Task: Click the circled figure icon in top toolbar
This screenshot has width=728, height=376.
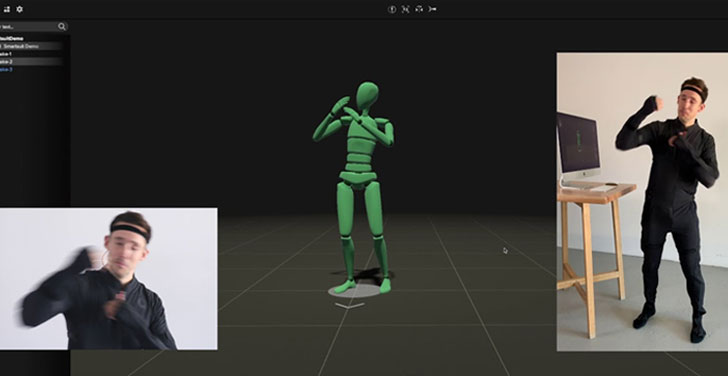Action: coord(392,9)
